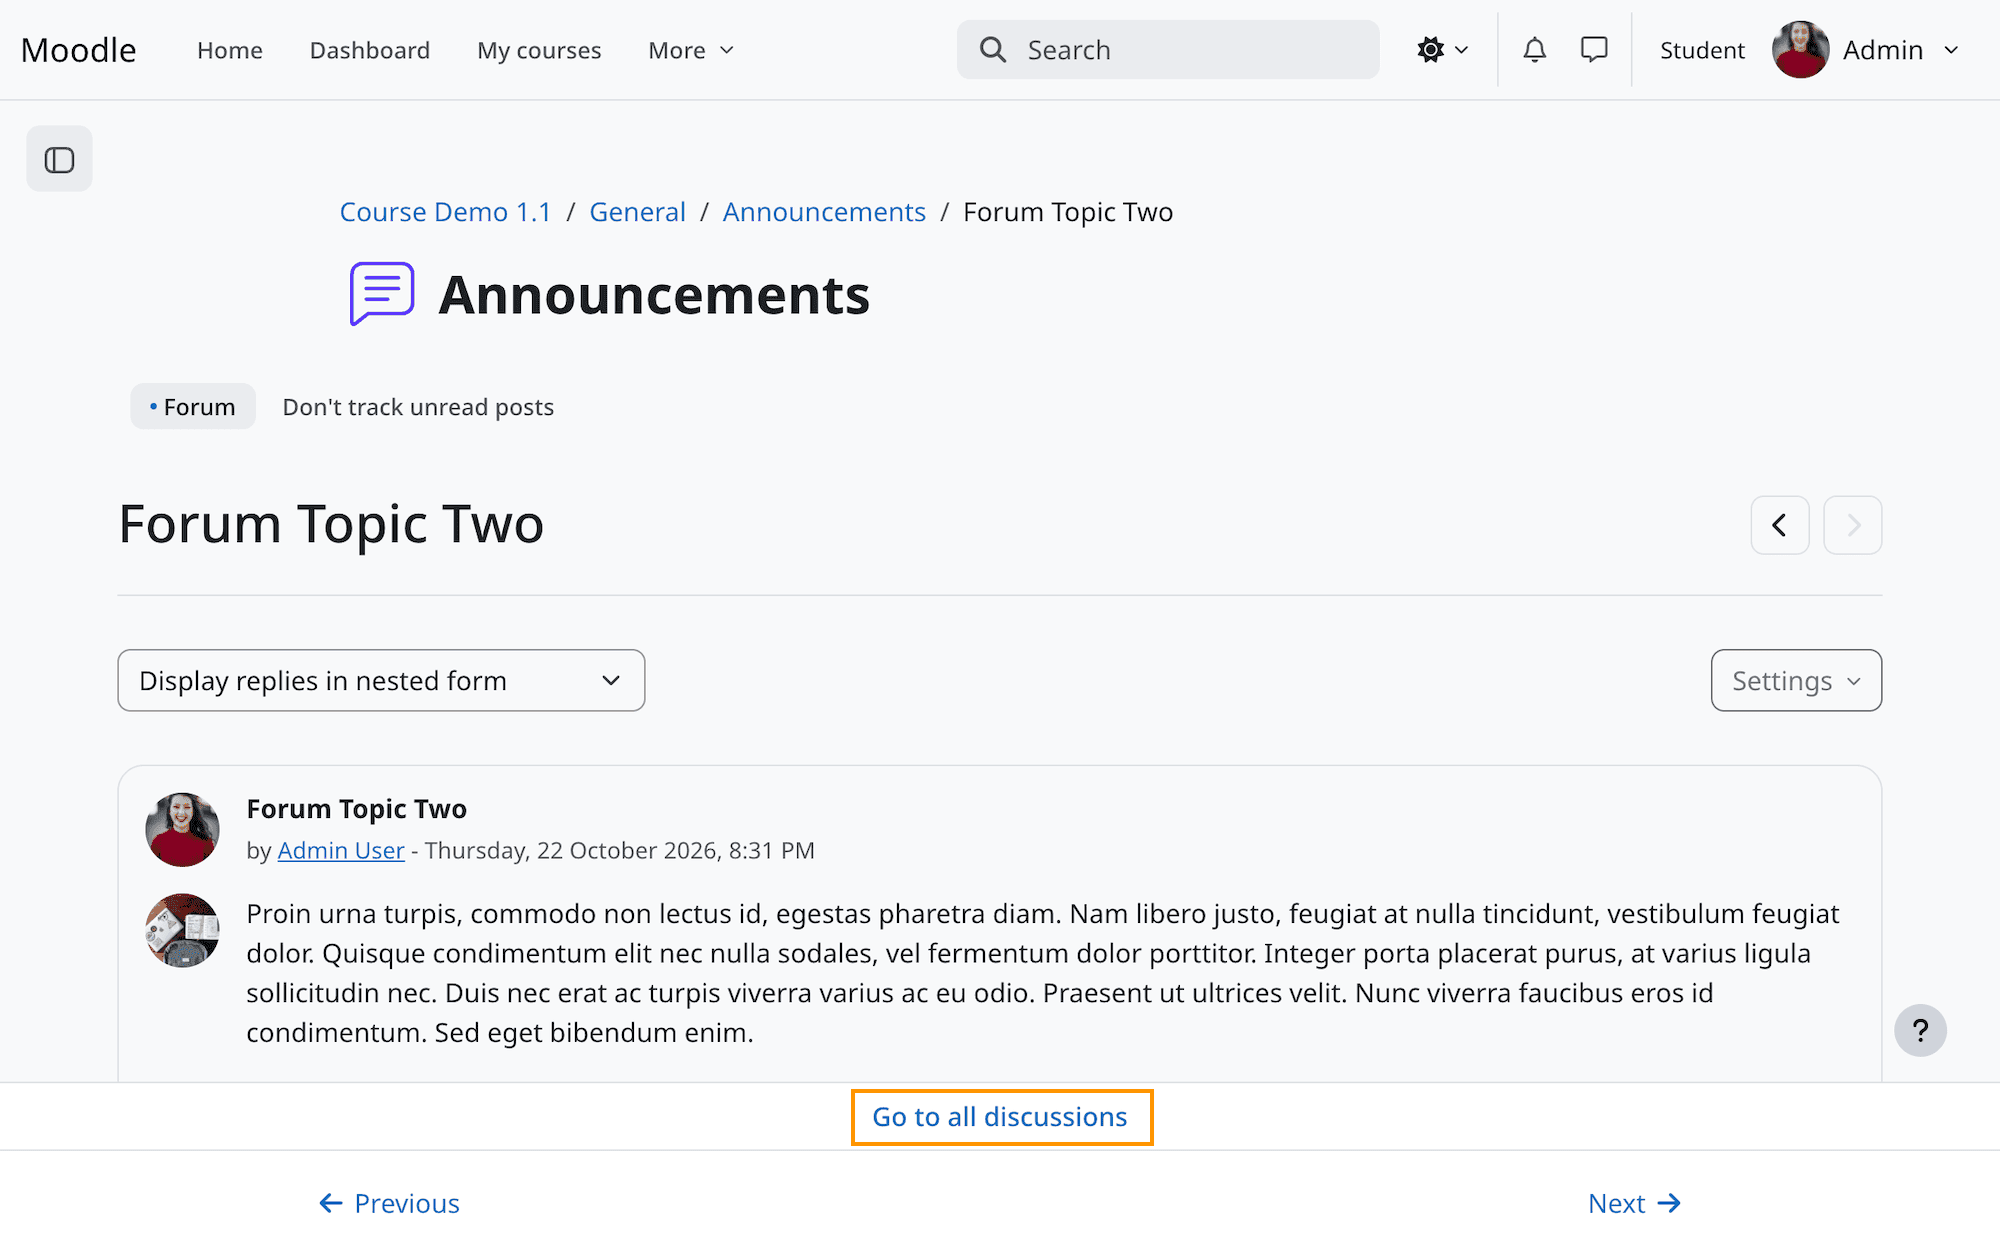The width and height of the screenshot is (2000, 1255).
Task: Click Go to all discussions link
Action: coord(1000,1116)
